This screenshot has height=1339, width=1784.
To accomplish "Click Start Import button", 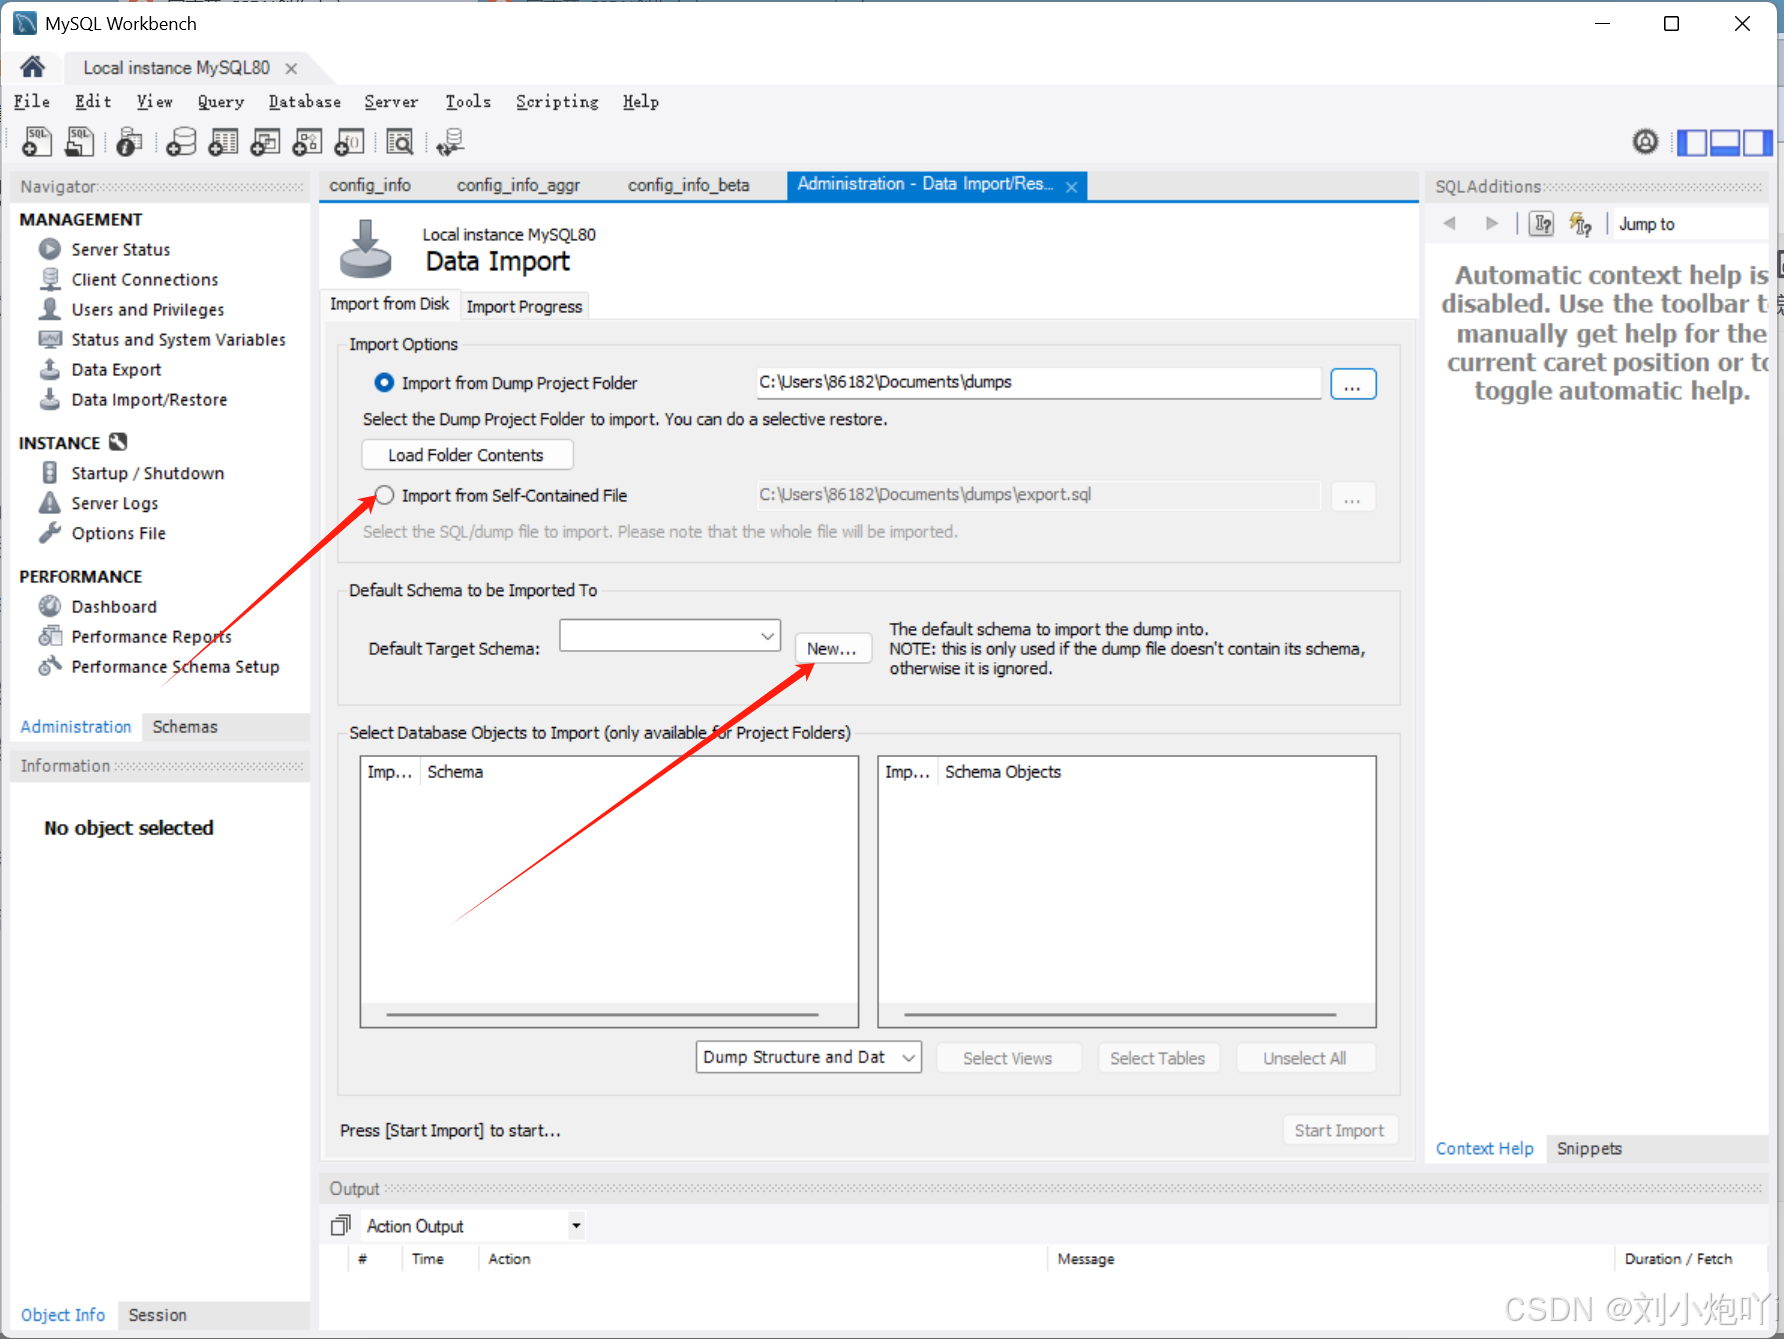I will (1339, 1130).
